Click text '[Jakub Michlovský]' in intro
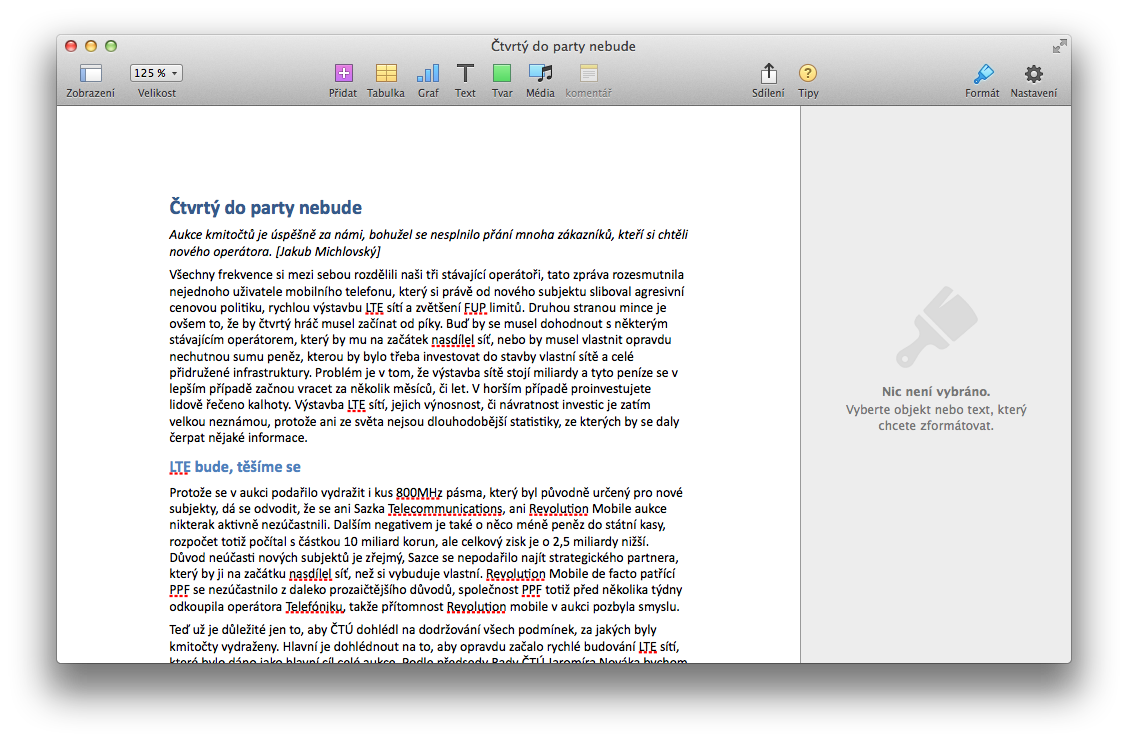Viewport: 1128px width, 742px height. pyautogui.click(x=327, y=251)
